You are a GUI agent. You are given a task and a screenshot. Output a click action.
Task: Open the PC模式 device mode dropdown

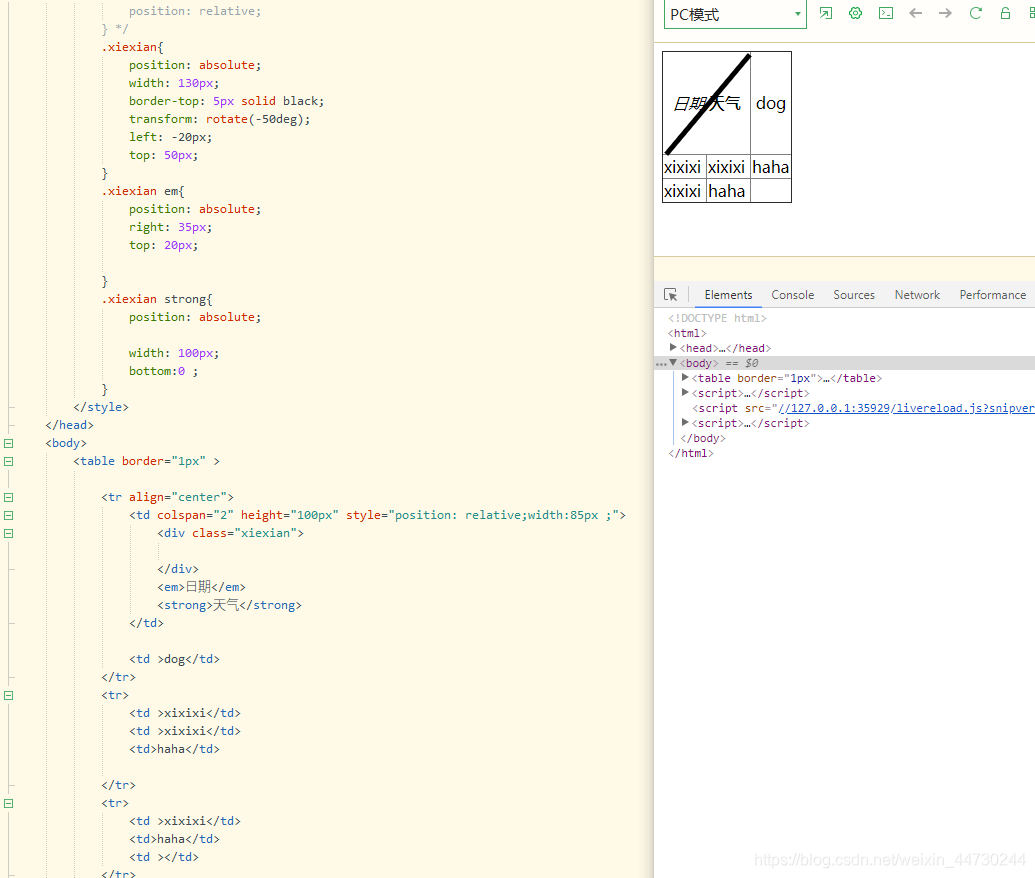(x=735, y=14)
